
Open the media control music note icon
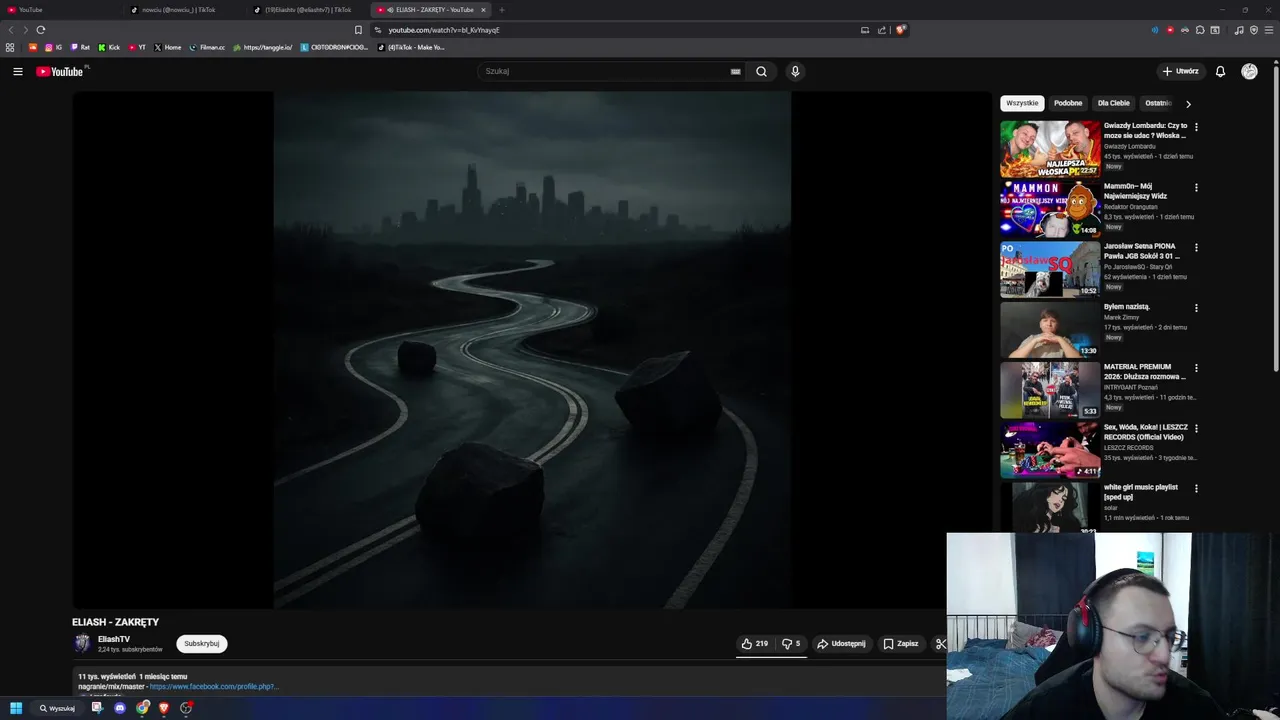pyautogui.click(x=1239, y=30)
